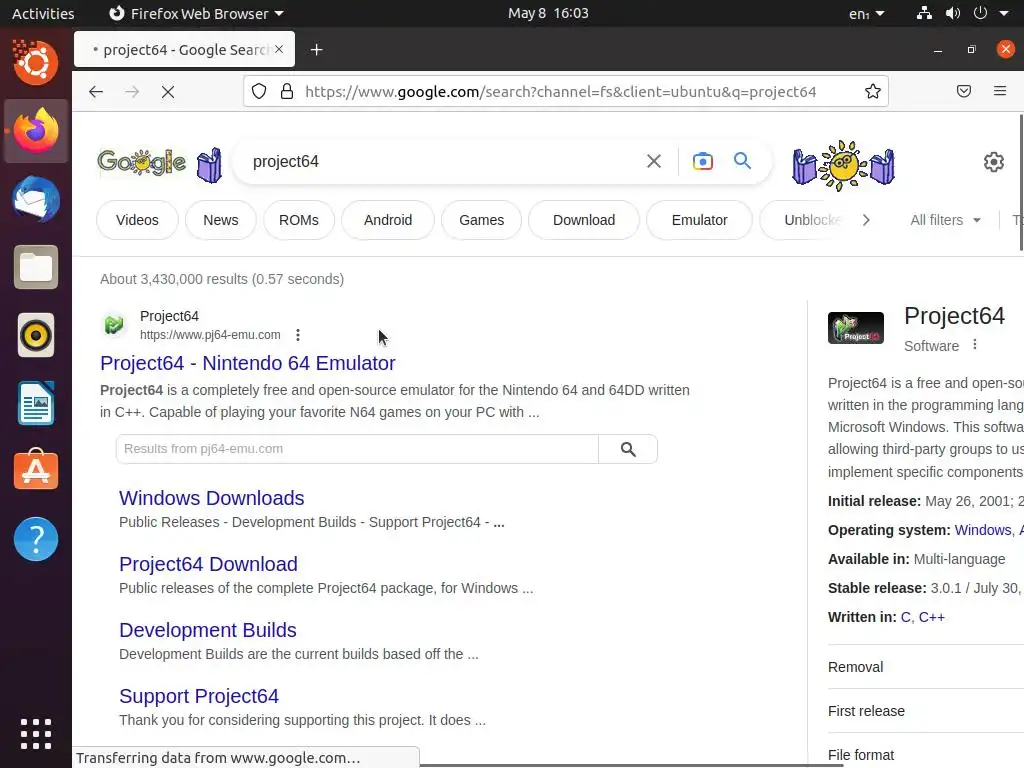Open the en input language dropdown
Image resolution: width=1024 pixels, height=768 pixels.
tap(867, 14)
